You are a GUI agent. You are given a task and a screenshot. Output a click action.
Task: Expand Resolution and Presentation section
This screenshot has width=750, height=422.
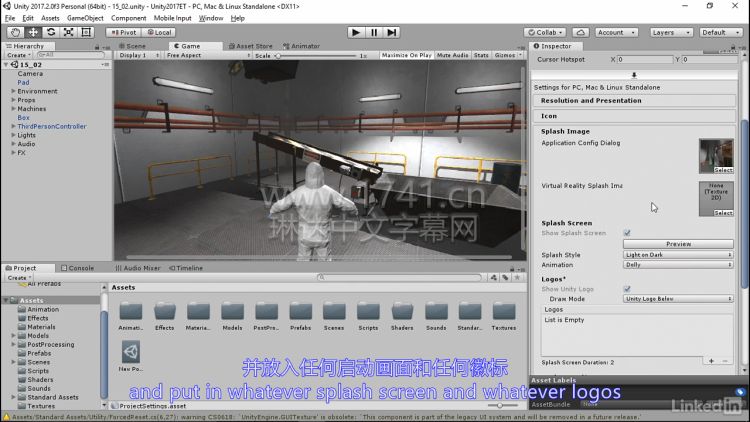pyautogui.click(x=634, y=100)
